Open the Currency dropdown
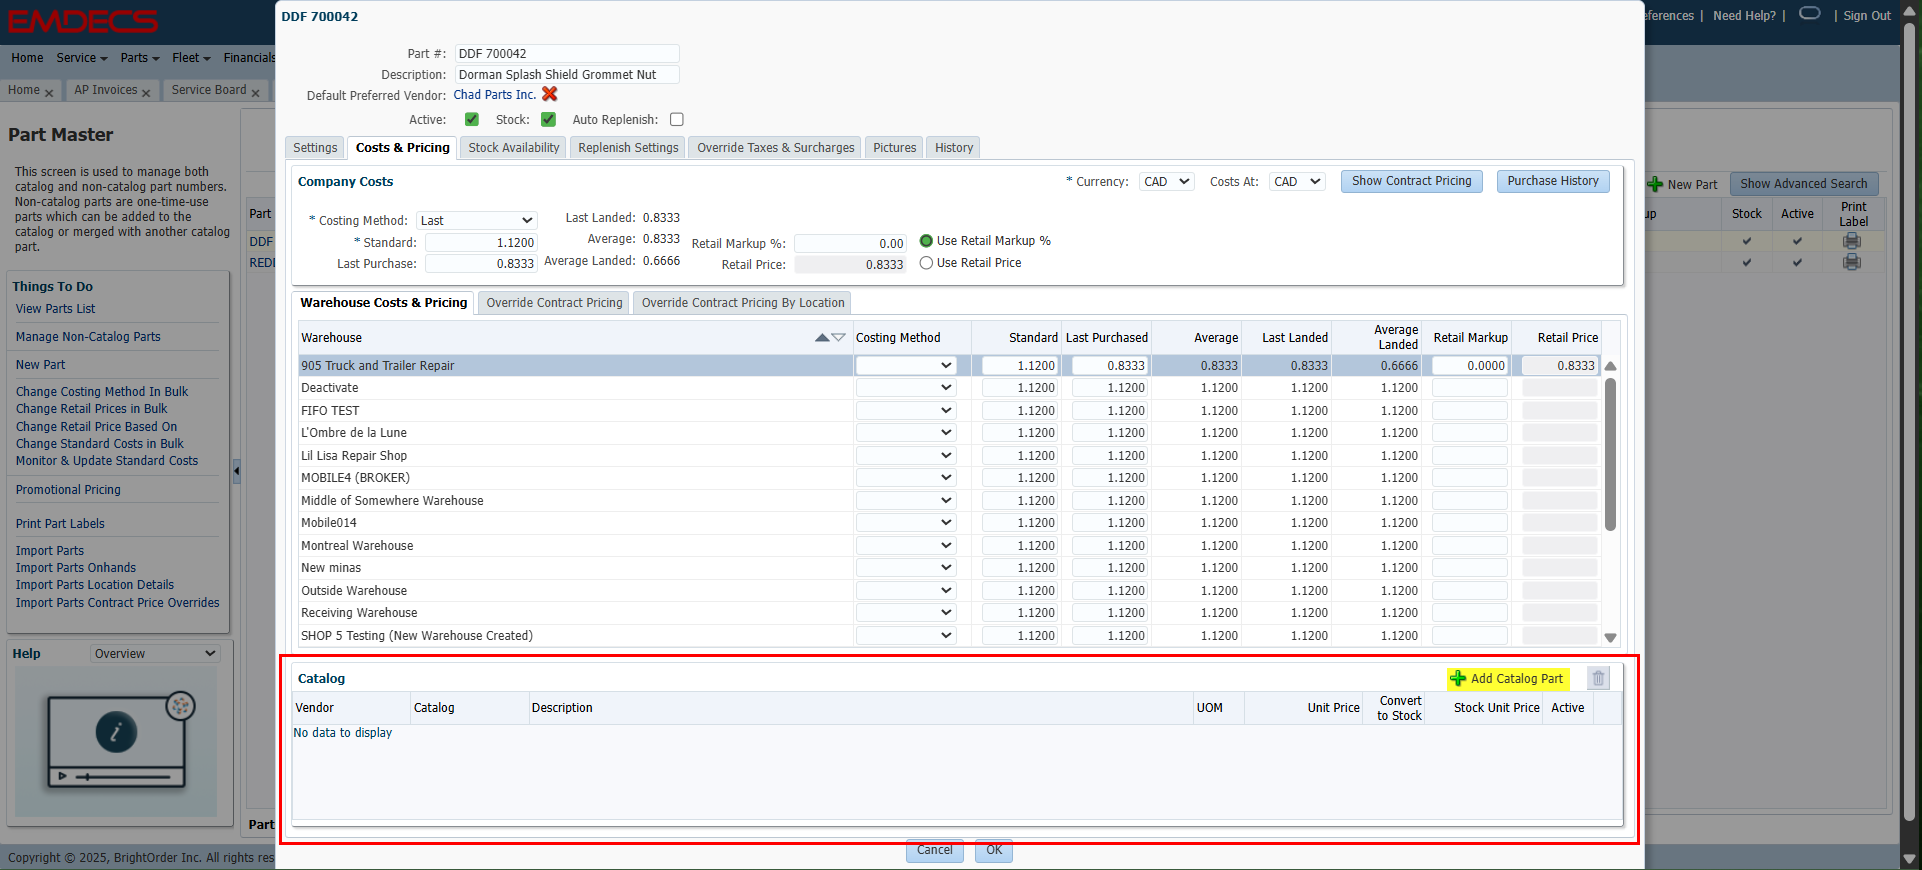 (1166, 182)
